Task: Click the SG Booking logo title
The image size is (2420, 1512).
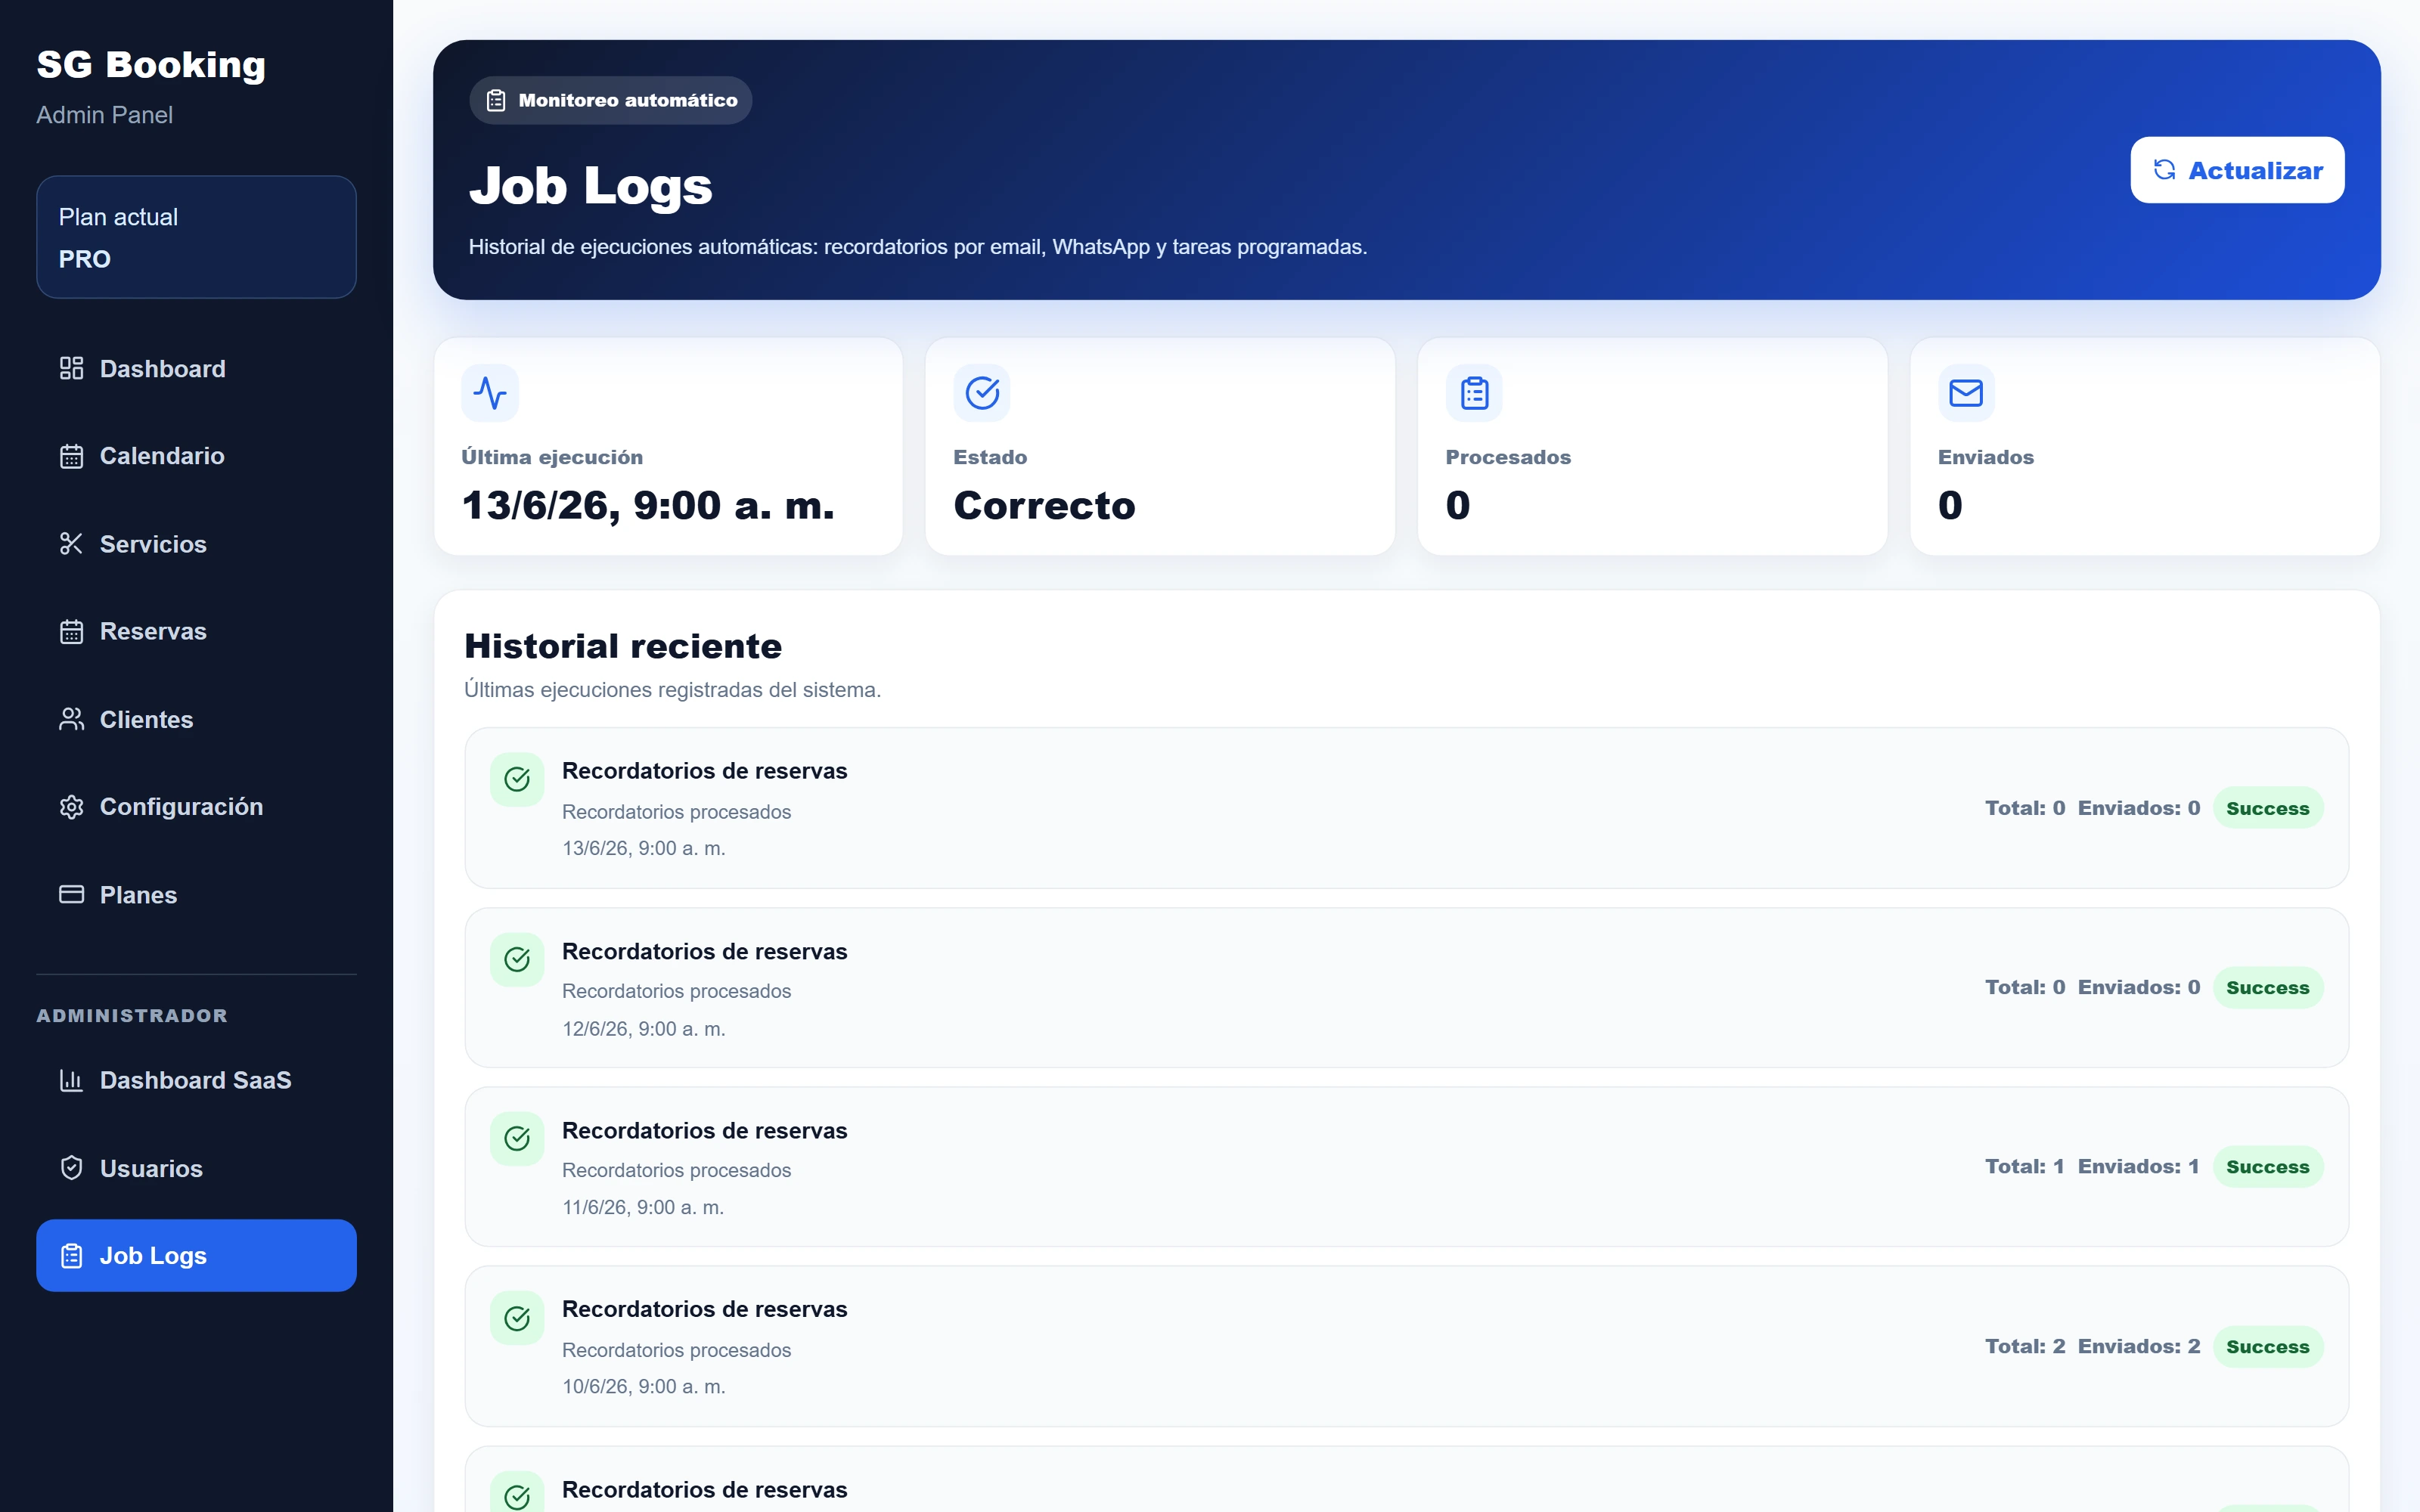Action: 151,64
